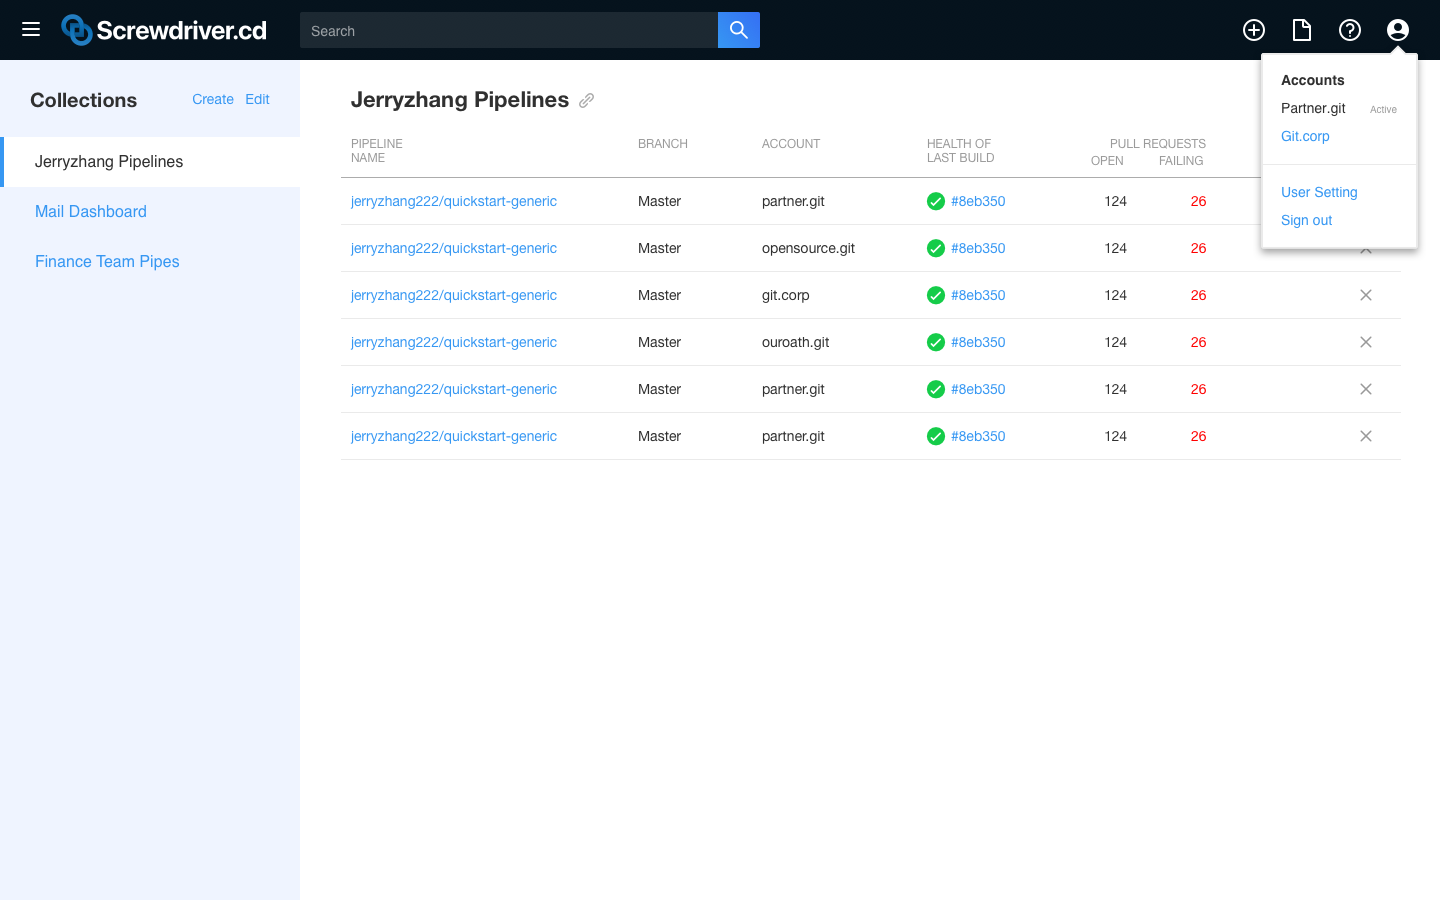Remove the git.corp pipeline row
Screen dimensions: 1440x900
pyautogui.click(x=1366, y=295)
